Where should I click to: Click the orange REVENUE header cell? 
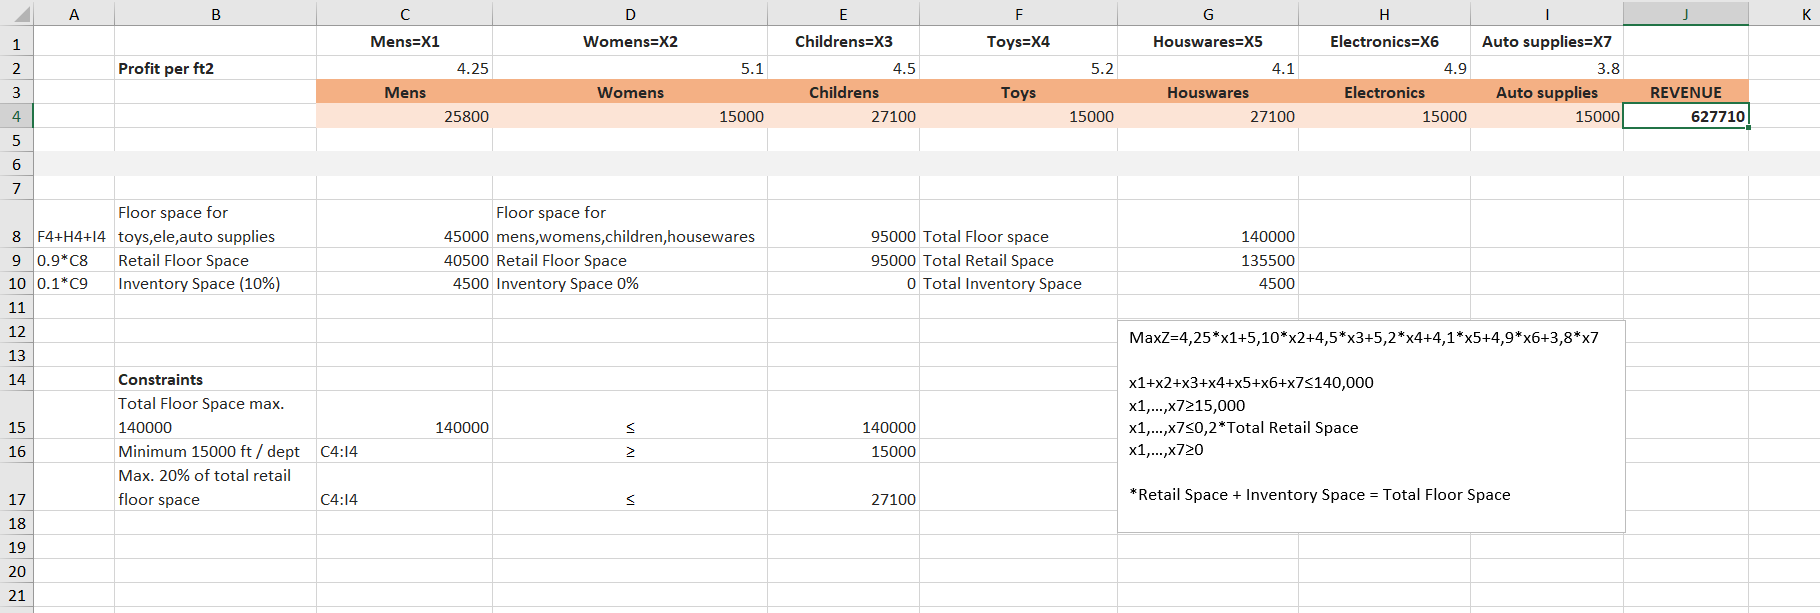click(x=1686, y=92)
